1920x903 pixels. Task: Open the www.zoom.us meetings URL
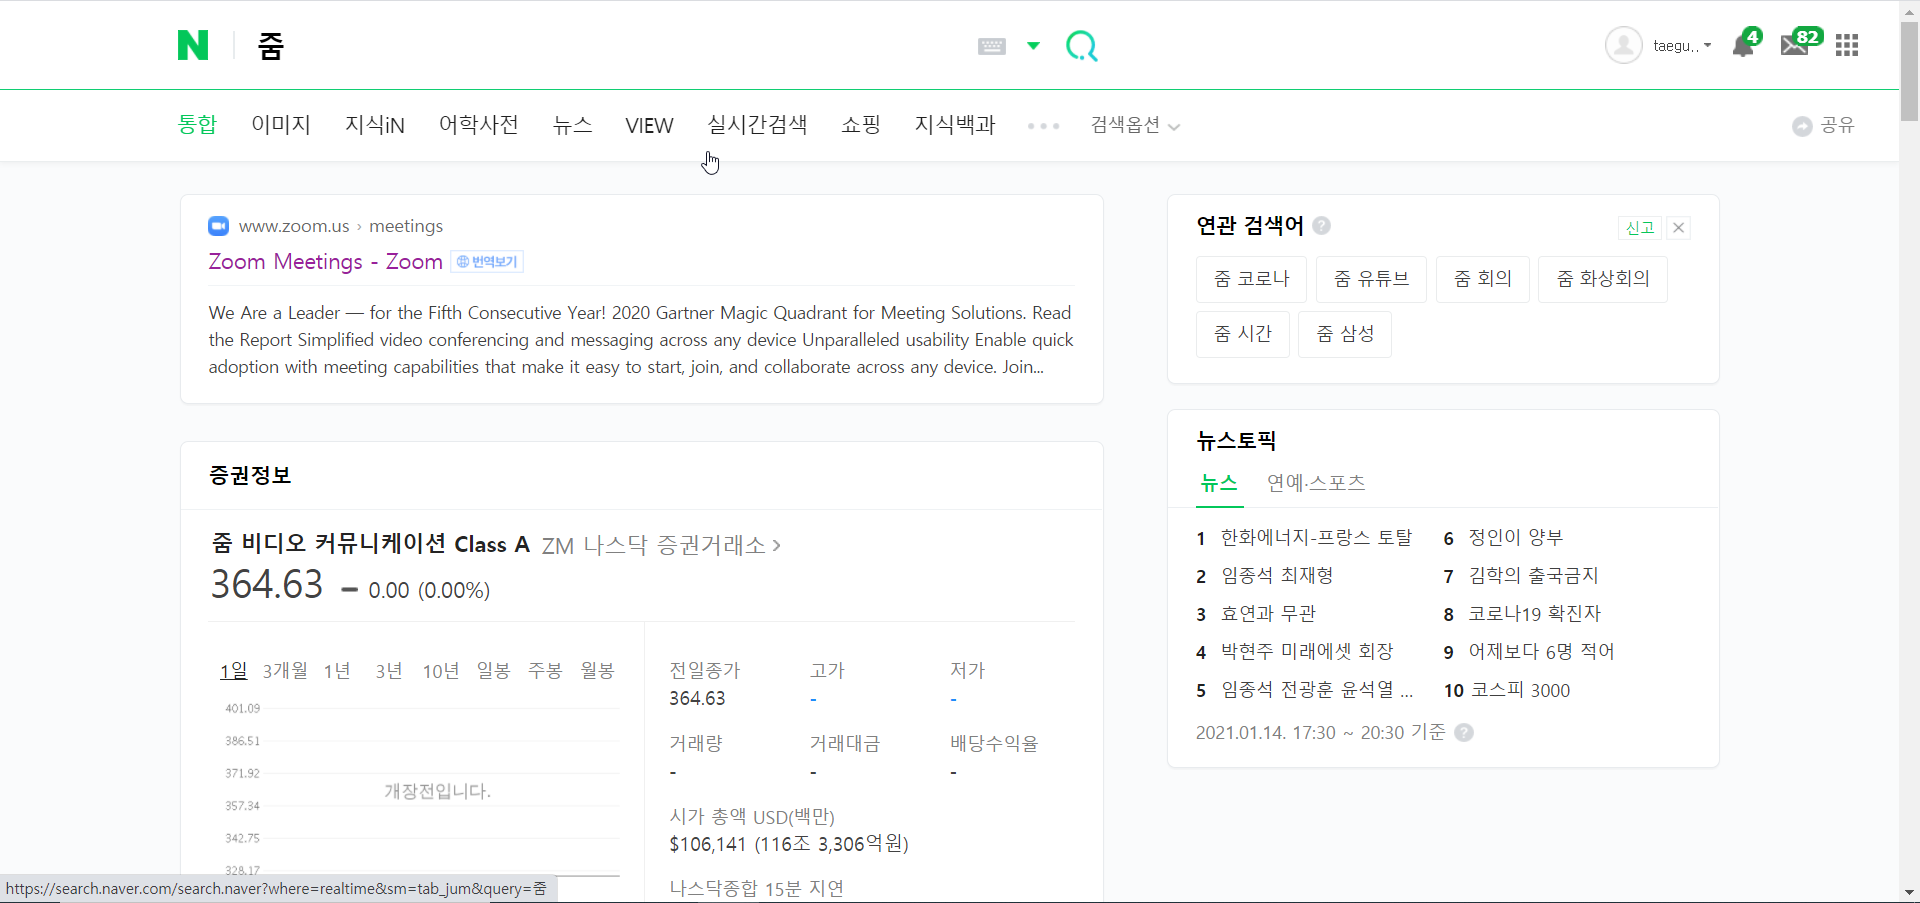point(341,226)
